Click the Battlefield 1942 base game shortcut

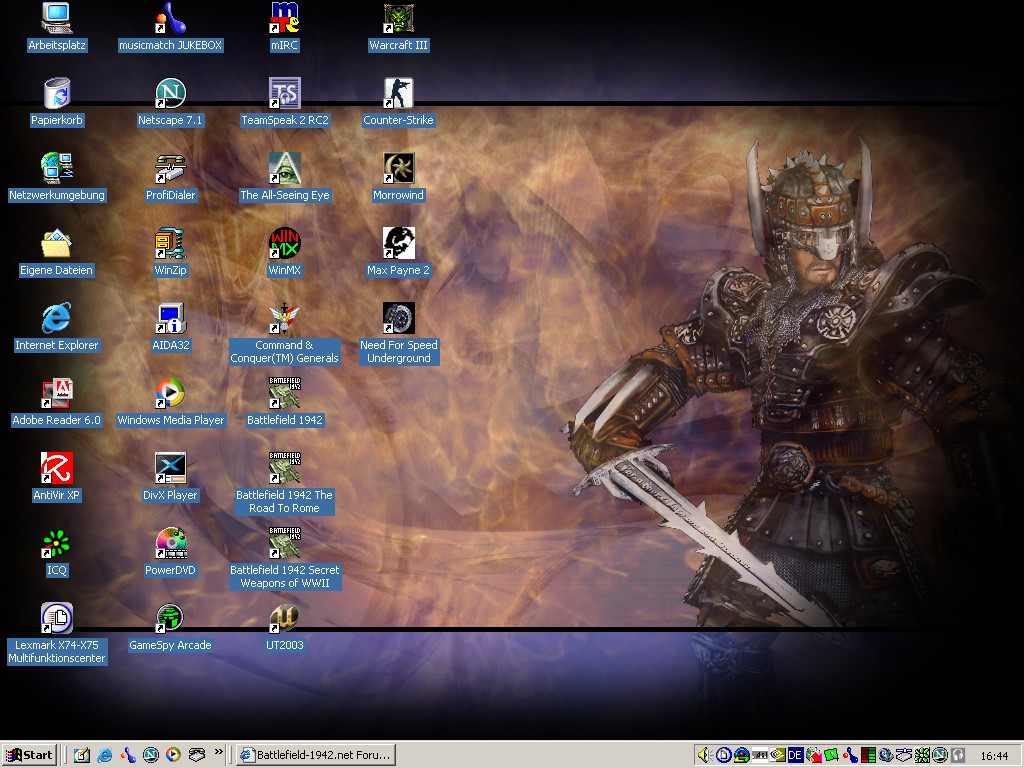285,402
